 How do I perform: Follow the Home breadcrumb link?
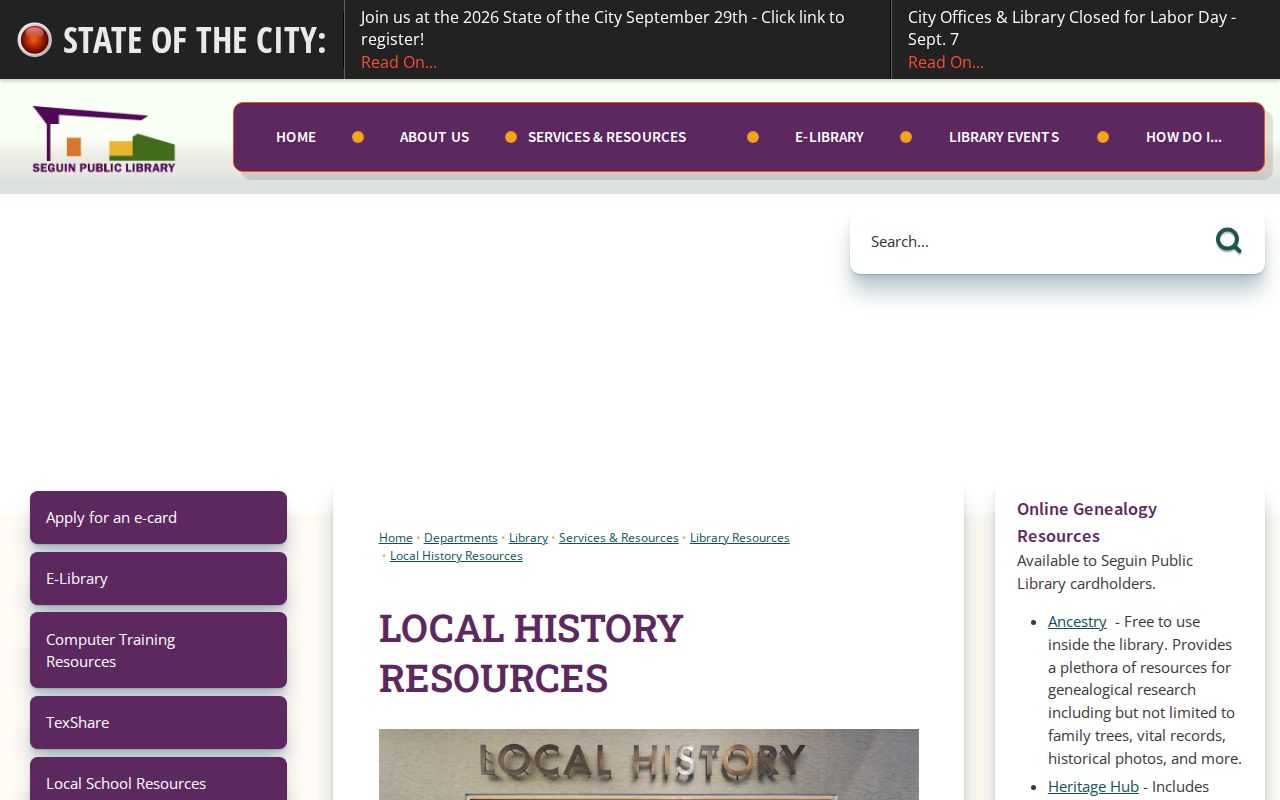coord(396,538)
